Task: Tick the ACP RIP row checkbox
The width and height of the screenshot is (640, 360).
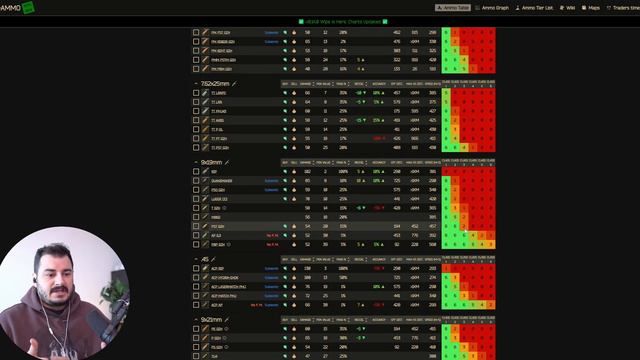Action: [x=196, y=269]
